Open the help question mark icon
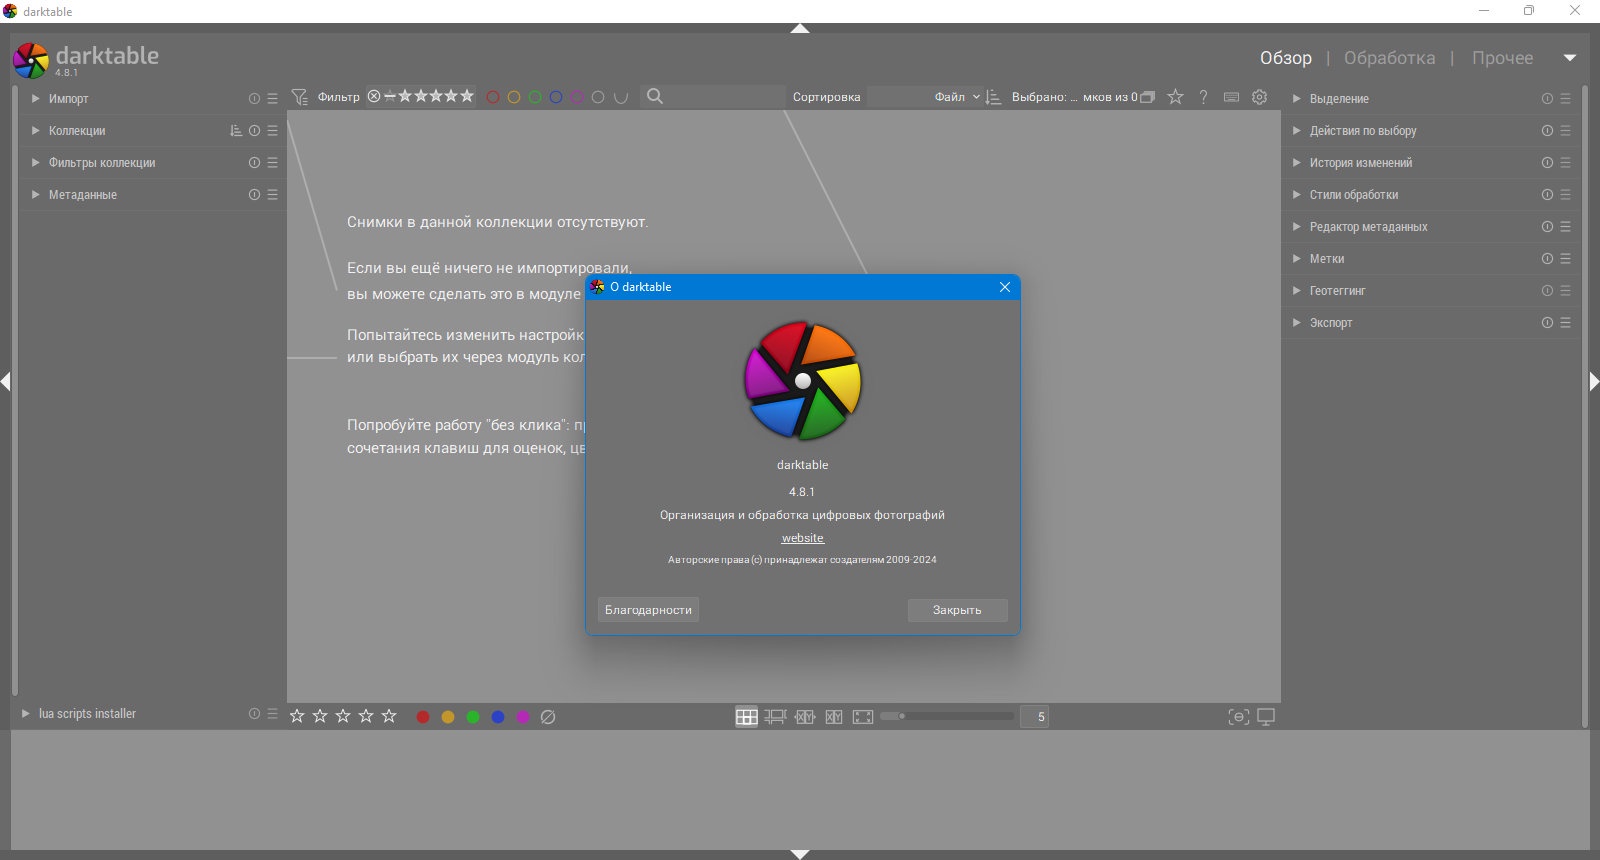The width and height of the screenshot is (1600, 860). 1203,97
